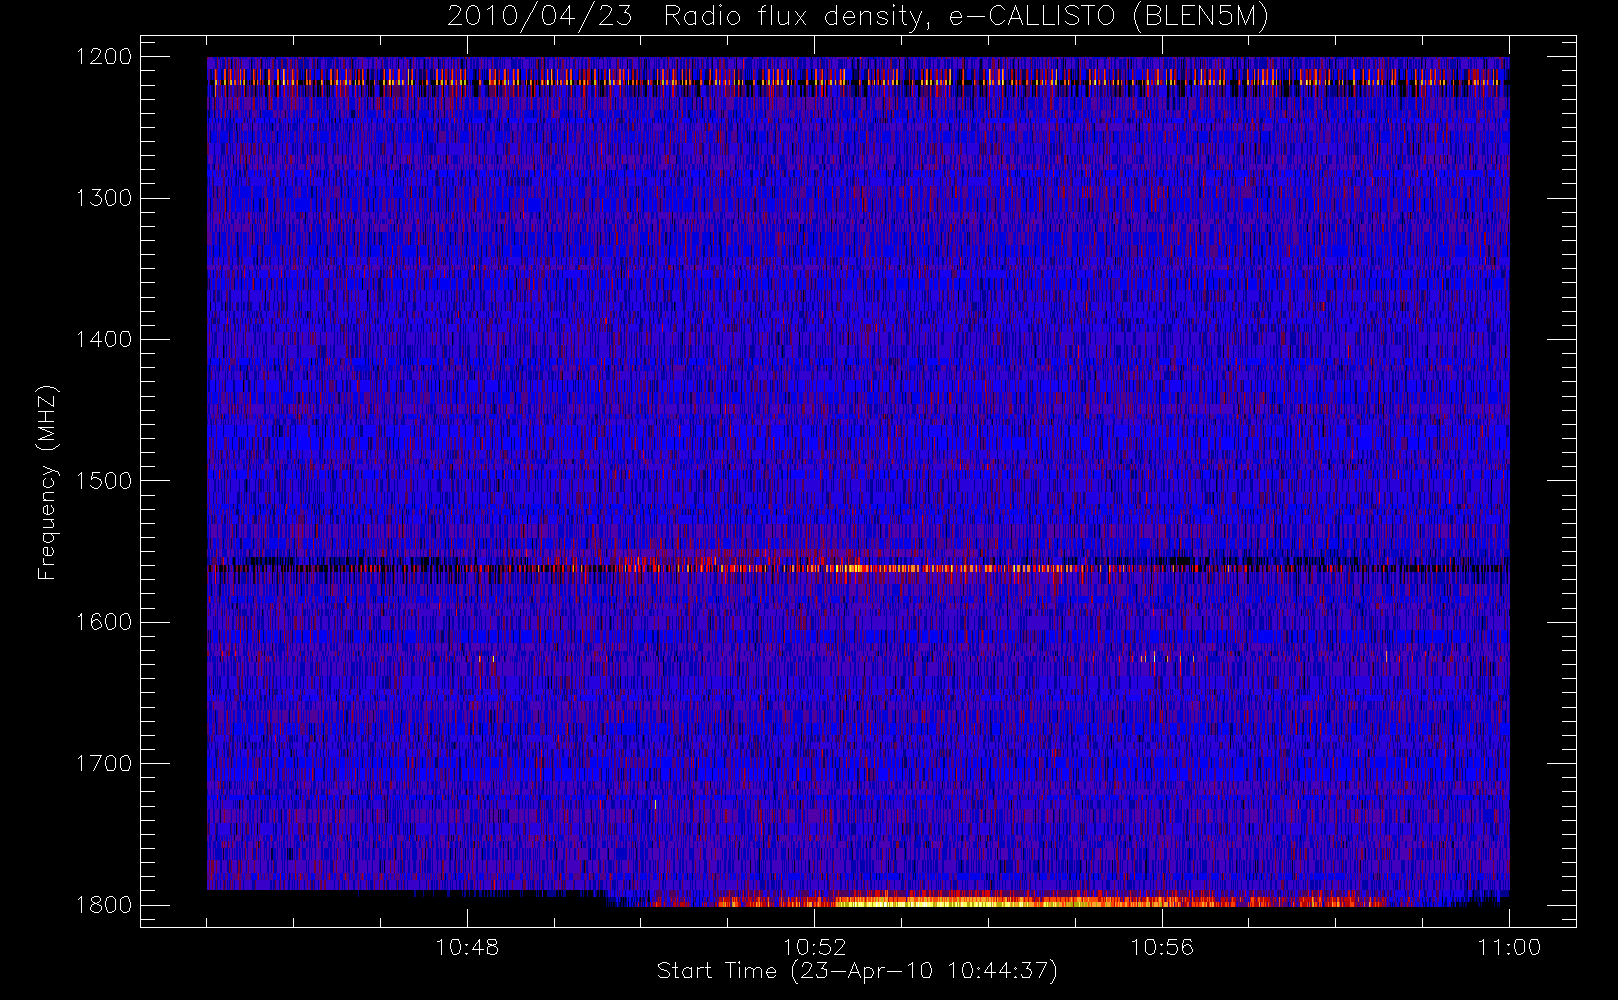Click the 'Frequency (MHZ)' axis title
This screenshot has width=1618, height=1000.
click(x=47, y=482)
